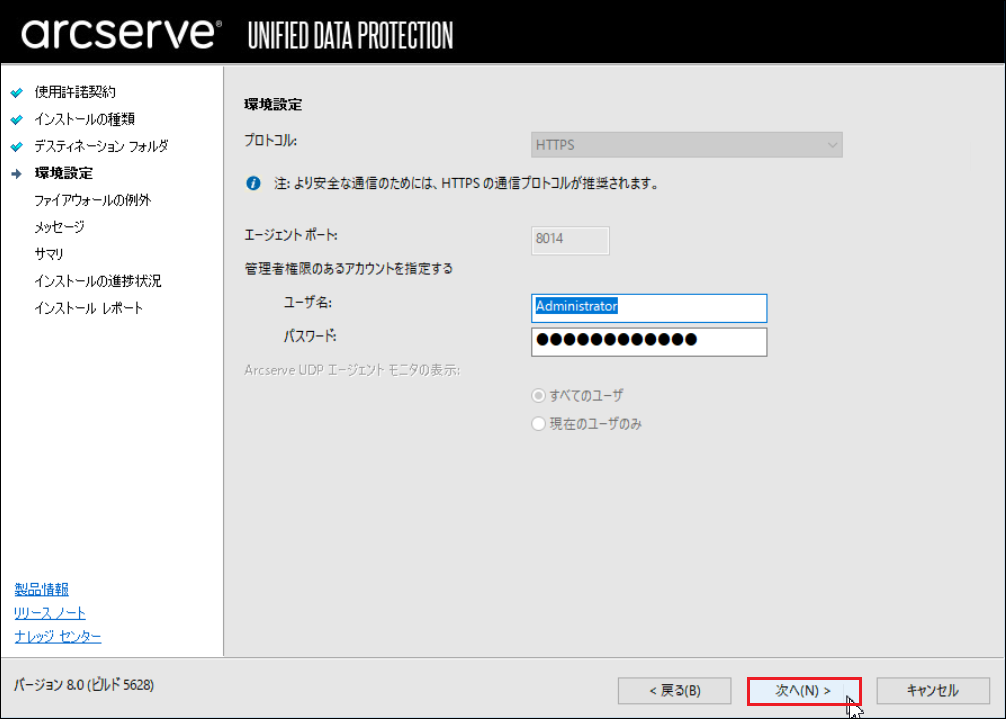Click the arcserve logo in the header
The width and height of the screenshot is (1006, 719).
(121, 33)
